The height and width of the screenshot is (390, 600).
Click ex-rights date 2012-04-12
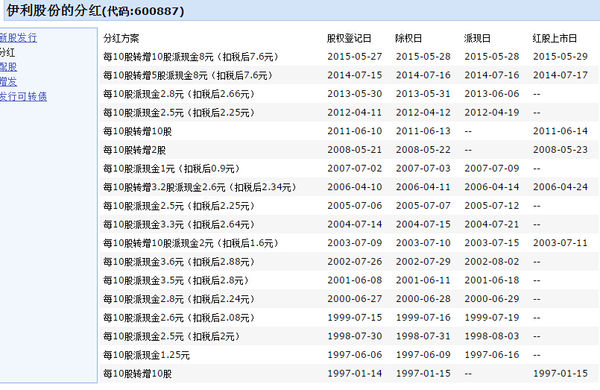423,113
